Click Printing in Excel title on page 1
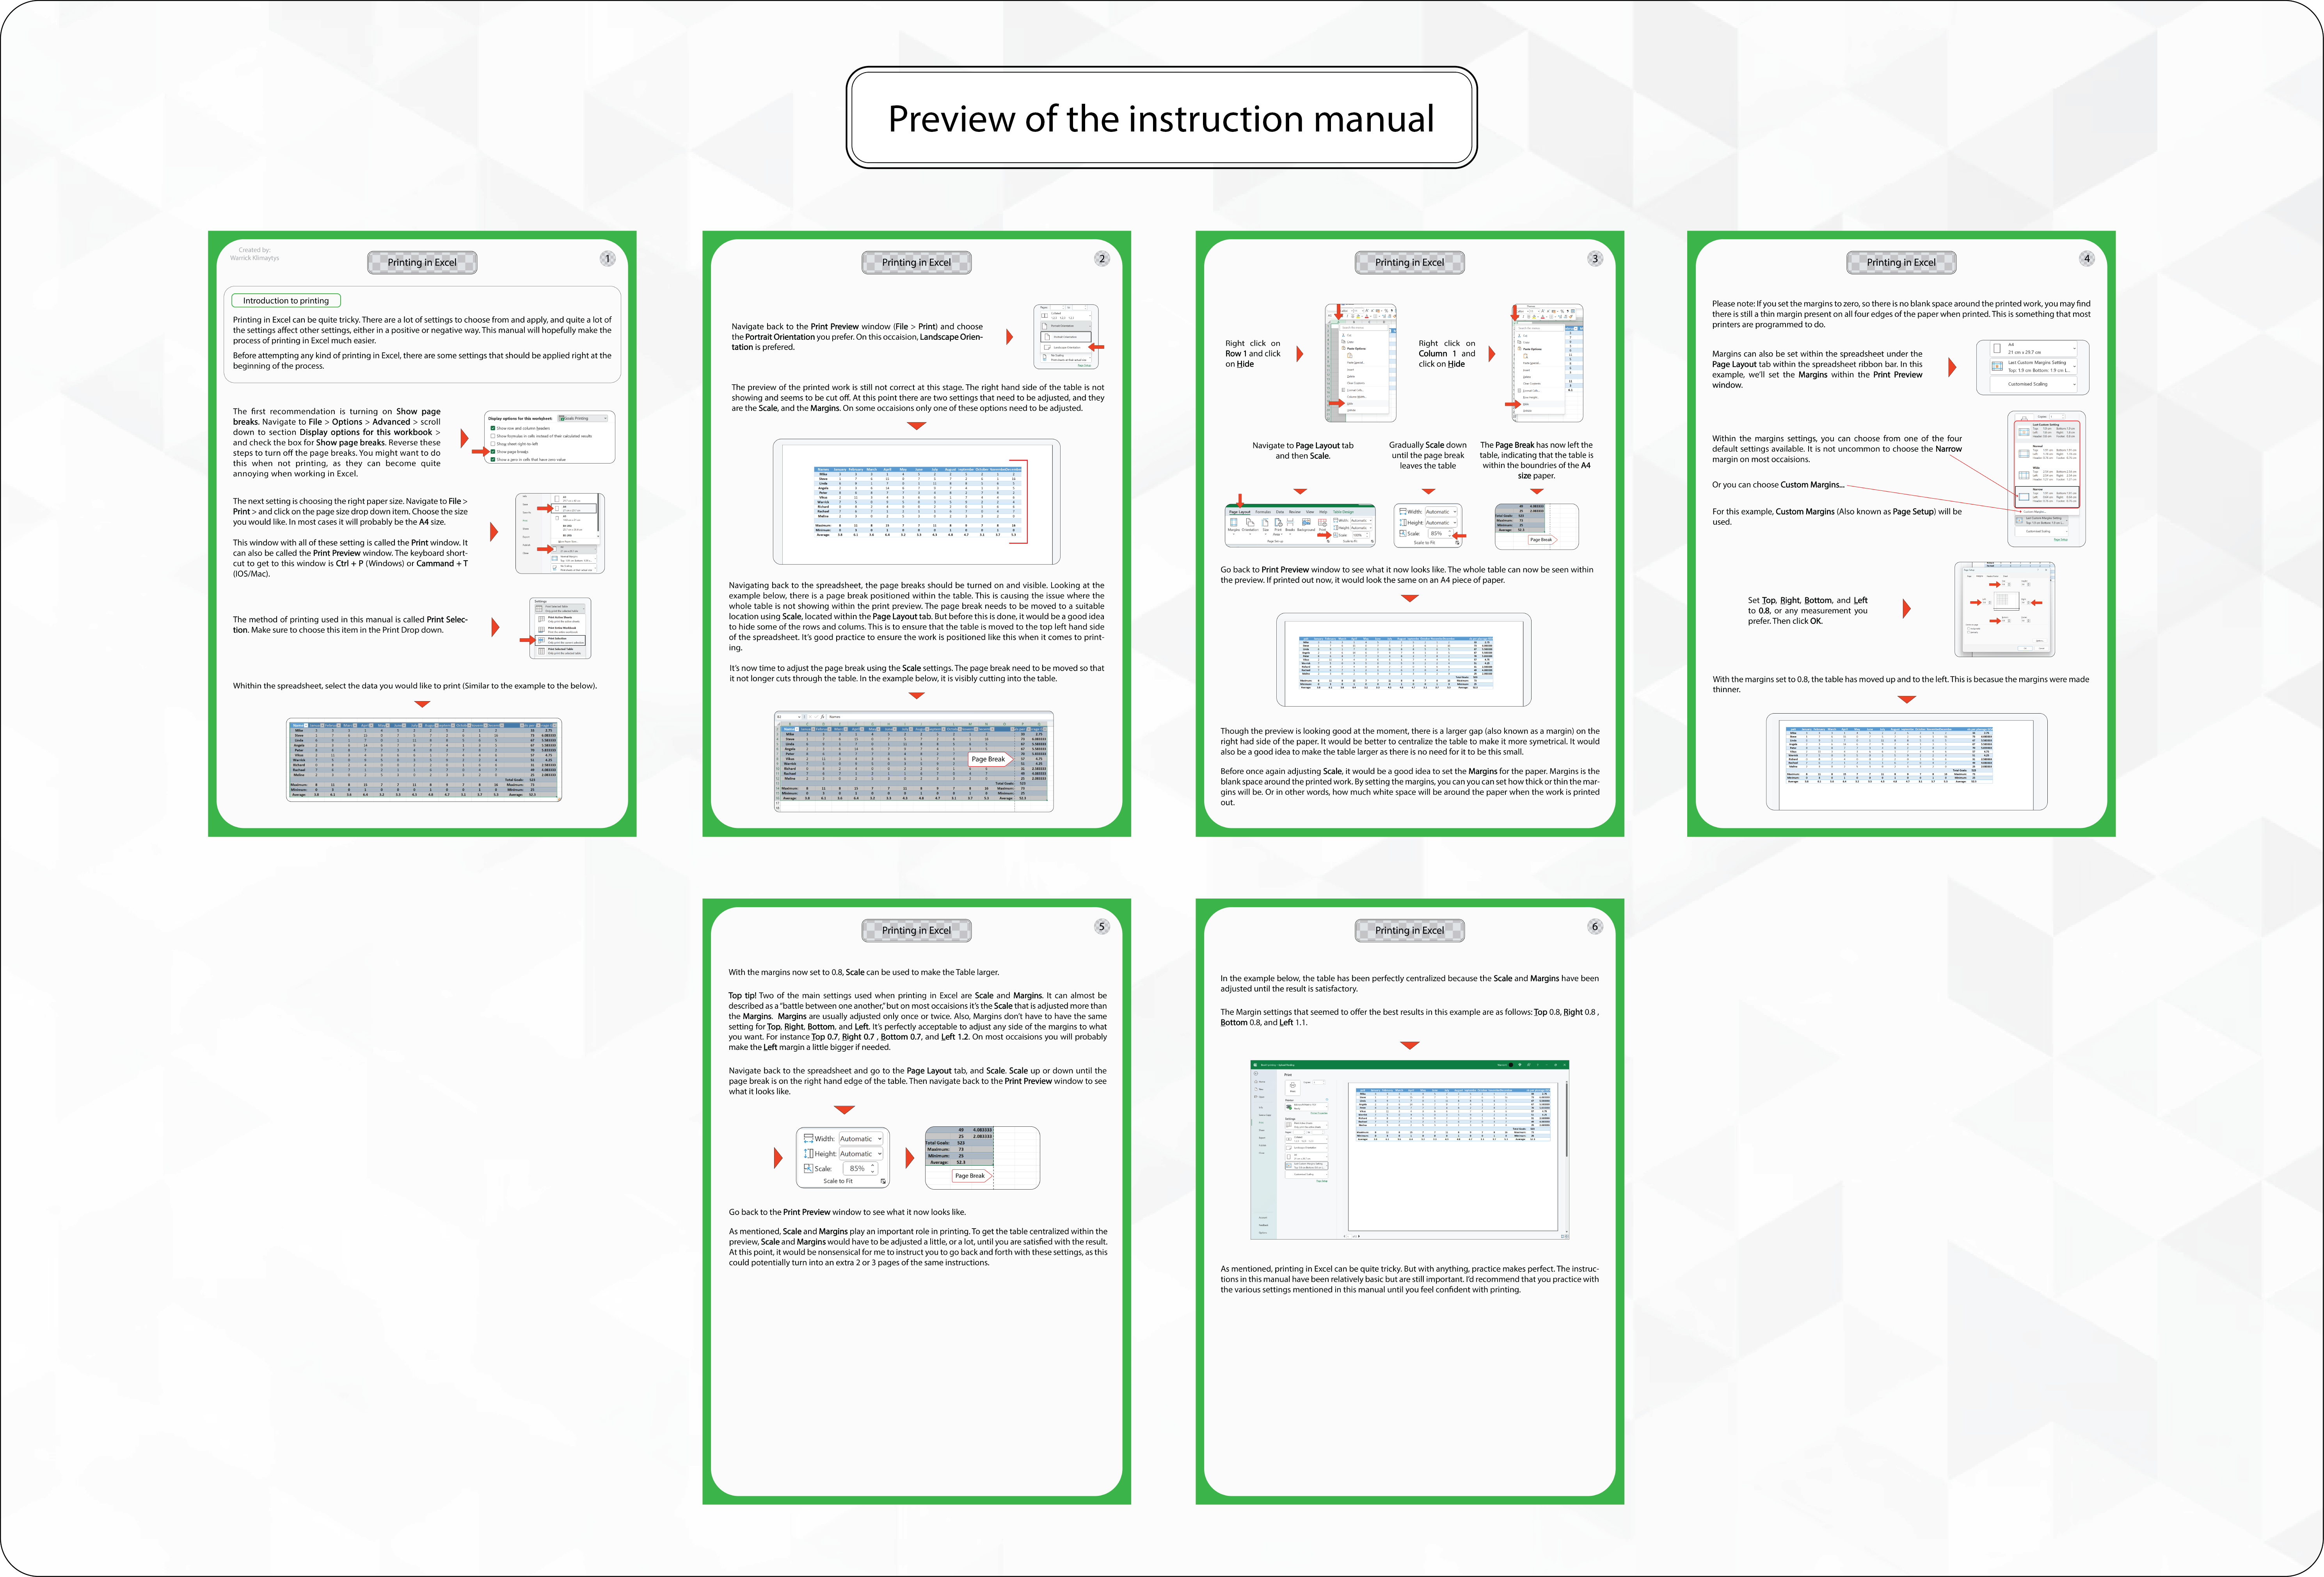2324x1577 pixels. pyautogui.click(x=422, y=262)
